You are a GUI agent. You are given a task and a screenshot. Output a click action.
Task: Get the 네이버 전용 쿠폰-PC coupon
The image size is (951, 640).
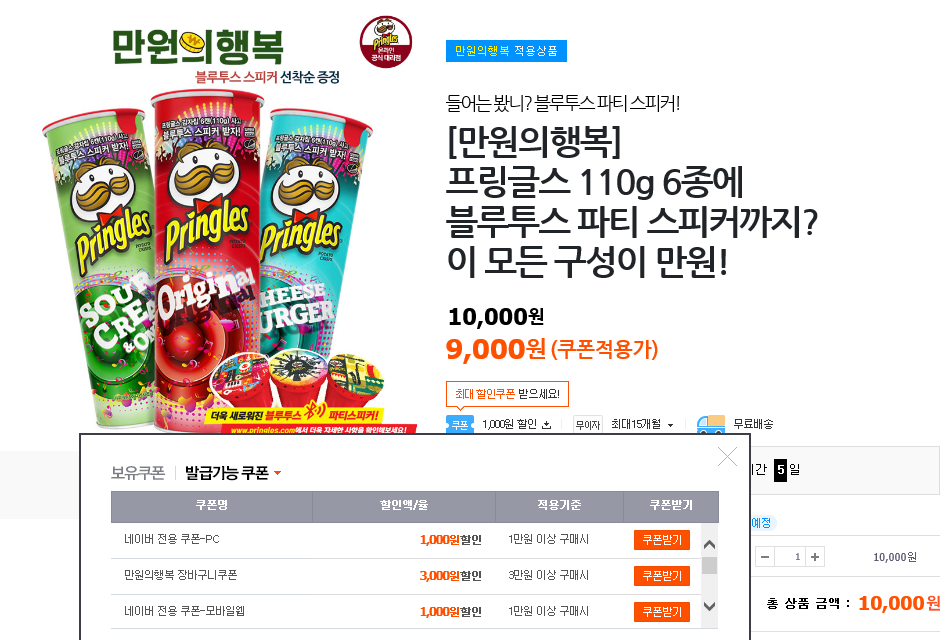(x=662, y=540)
